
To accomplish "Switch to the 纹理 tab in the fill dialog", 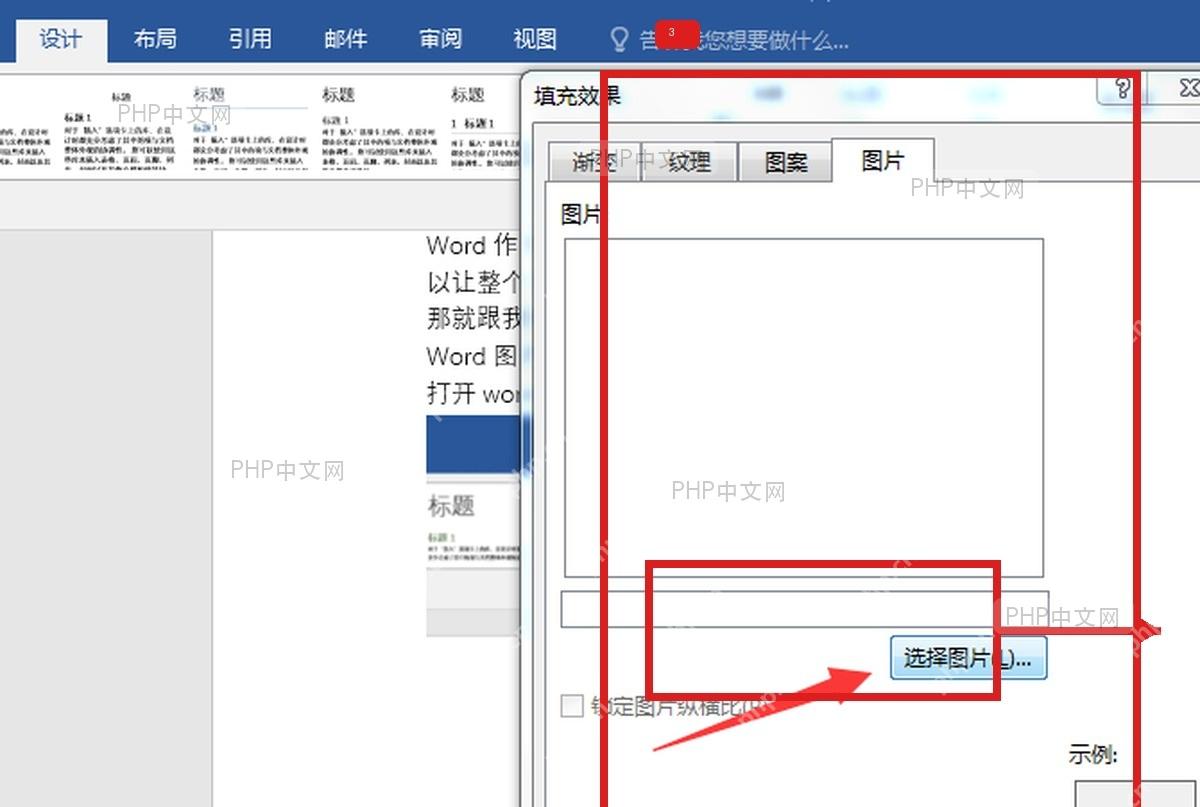I will pyautogui.click(x=689, y=162).
